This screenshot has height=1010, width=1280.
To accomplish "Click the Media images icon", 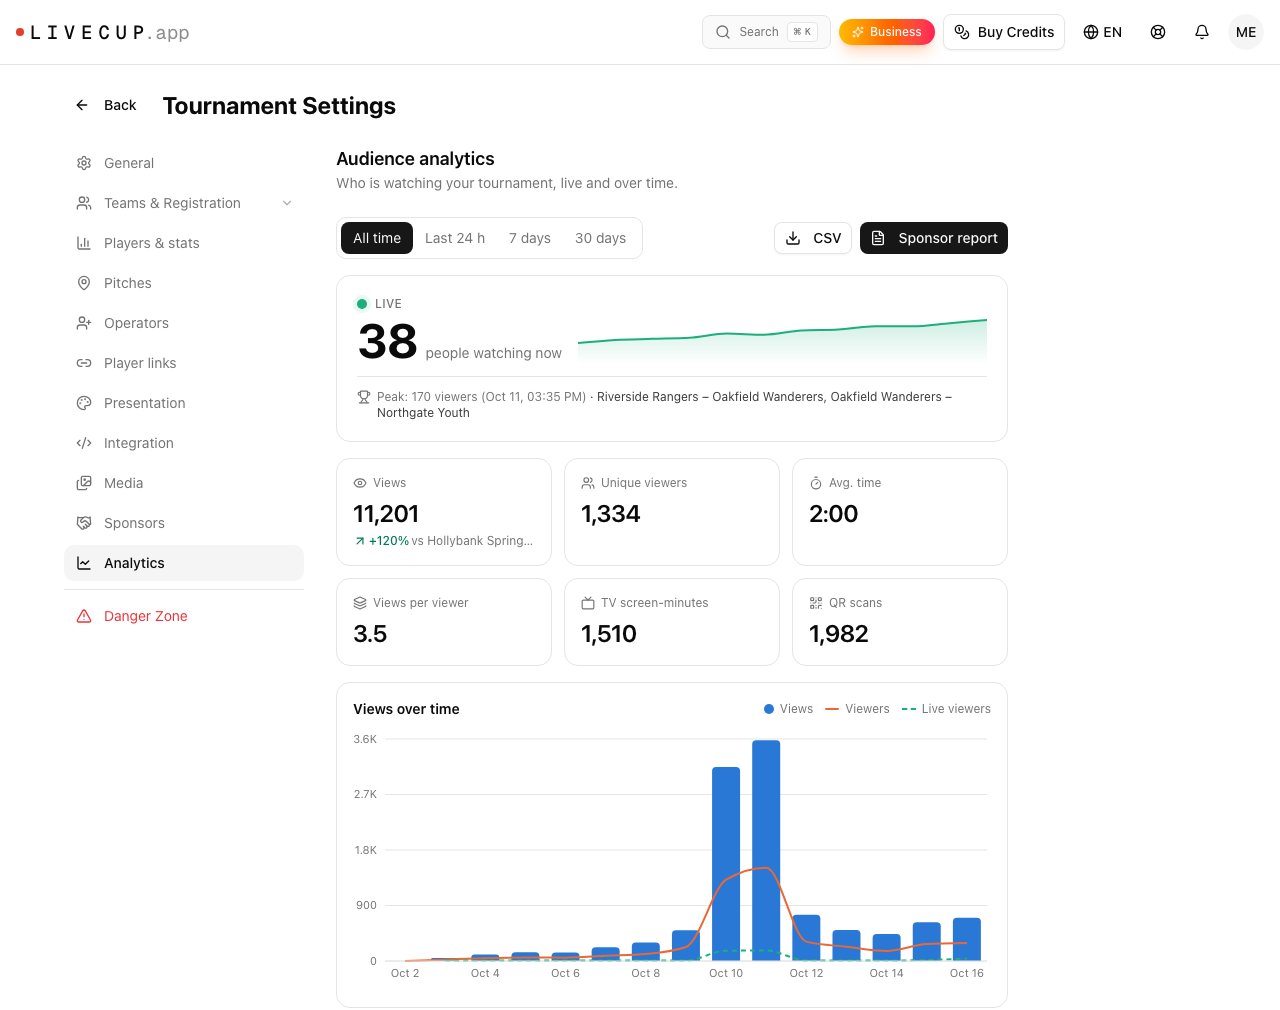I will [x=84, y=483].
